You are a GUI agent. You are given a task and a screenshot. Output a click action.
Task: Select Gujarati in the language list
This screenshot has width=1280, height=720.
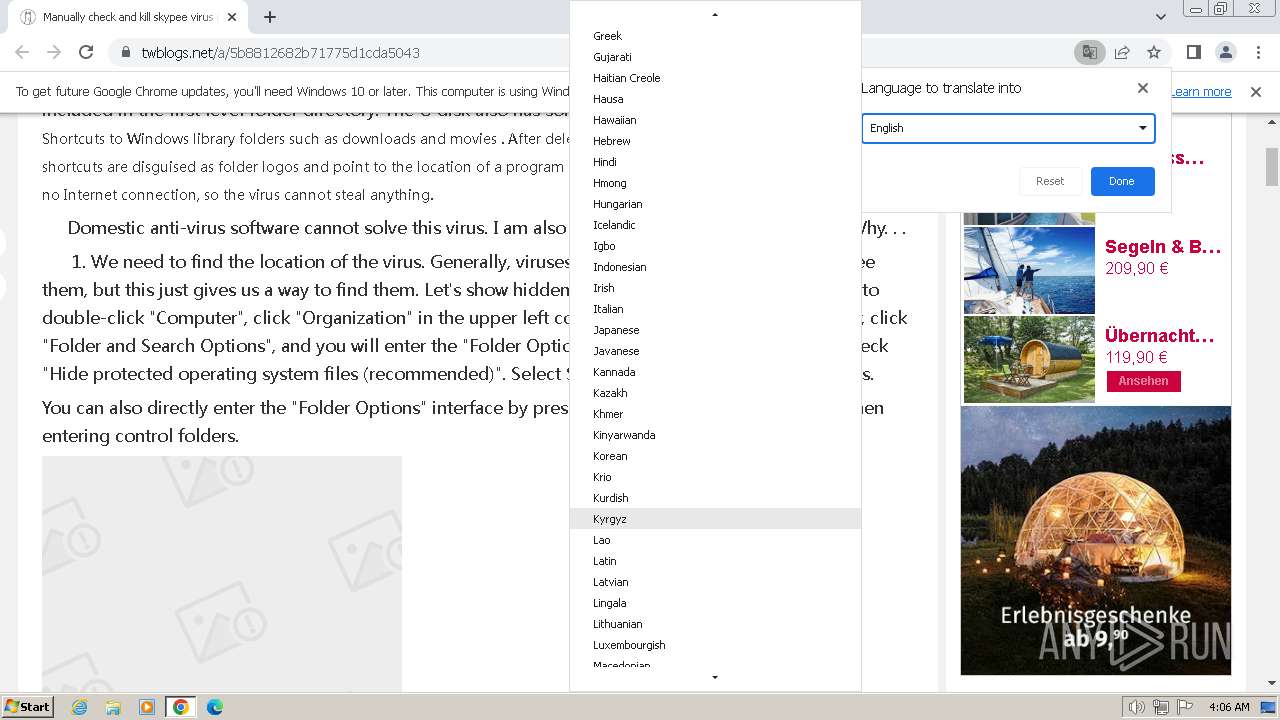tap(715, 57)
